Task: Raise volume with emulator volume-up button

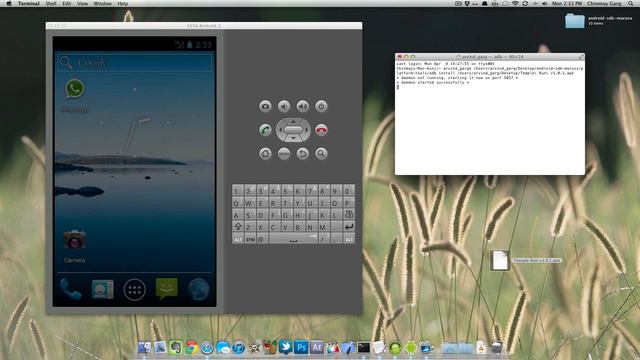Action: tap(302, 107)
